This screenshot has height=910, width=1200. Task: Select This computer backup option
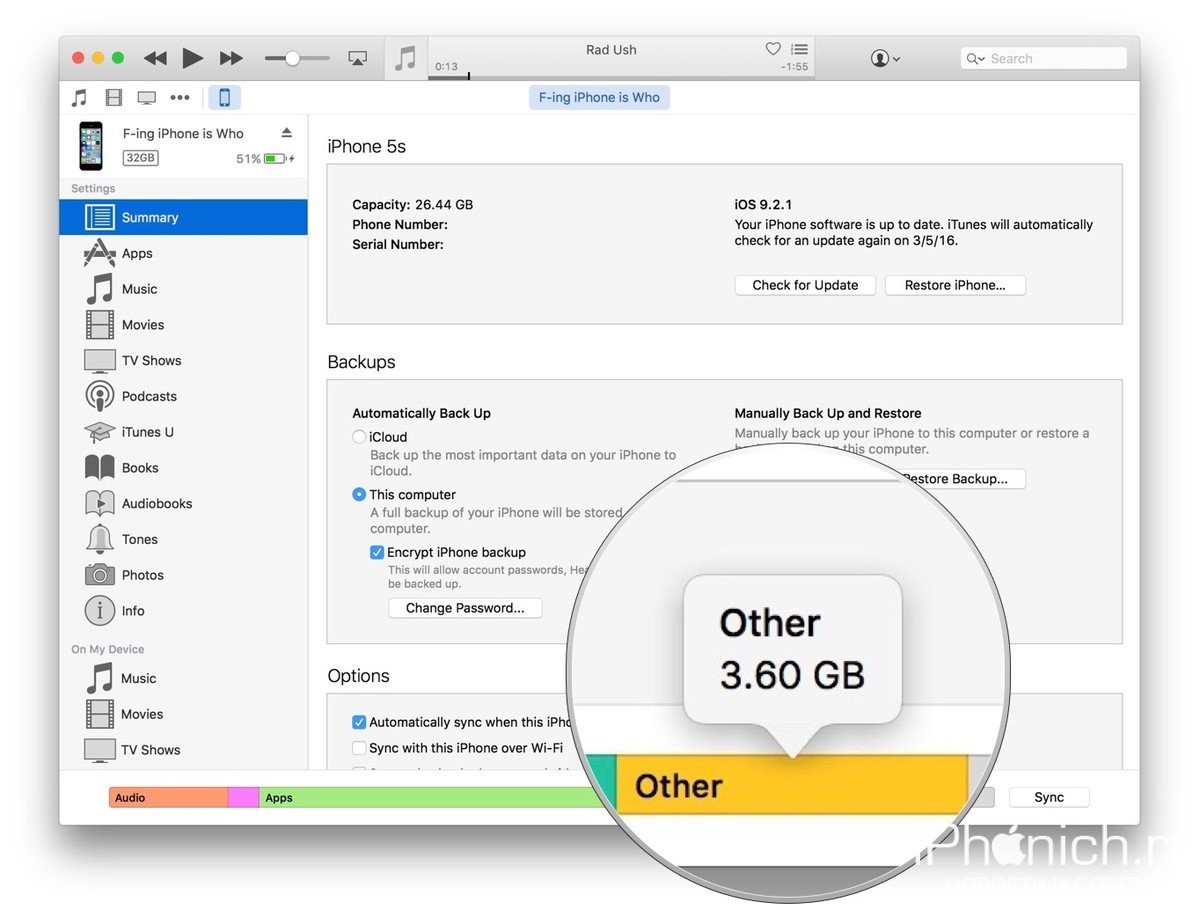pyautogui.click(x=359, y=494)
